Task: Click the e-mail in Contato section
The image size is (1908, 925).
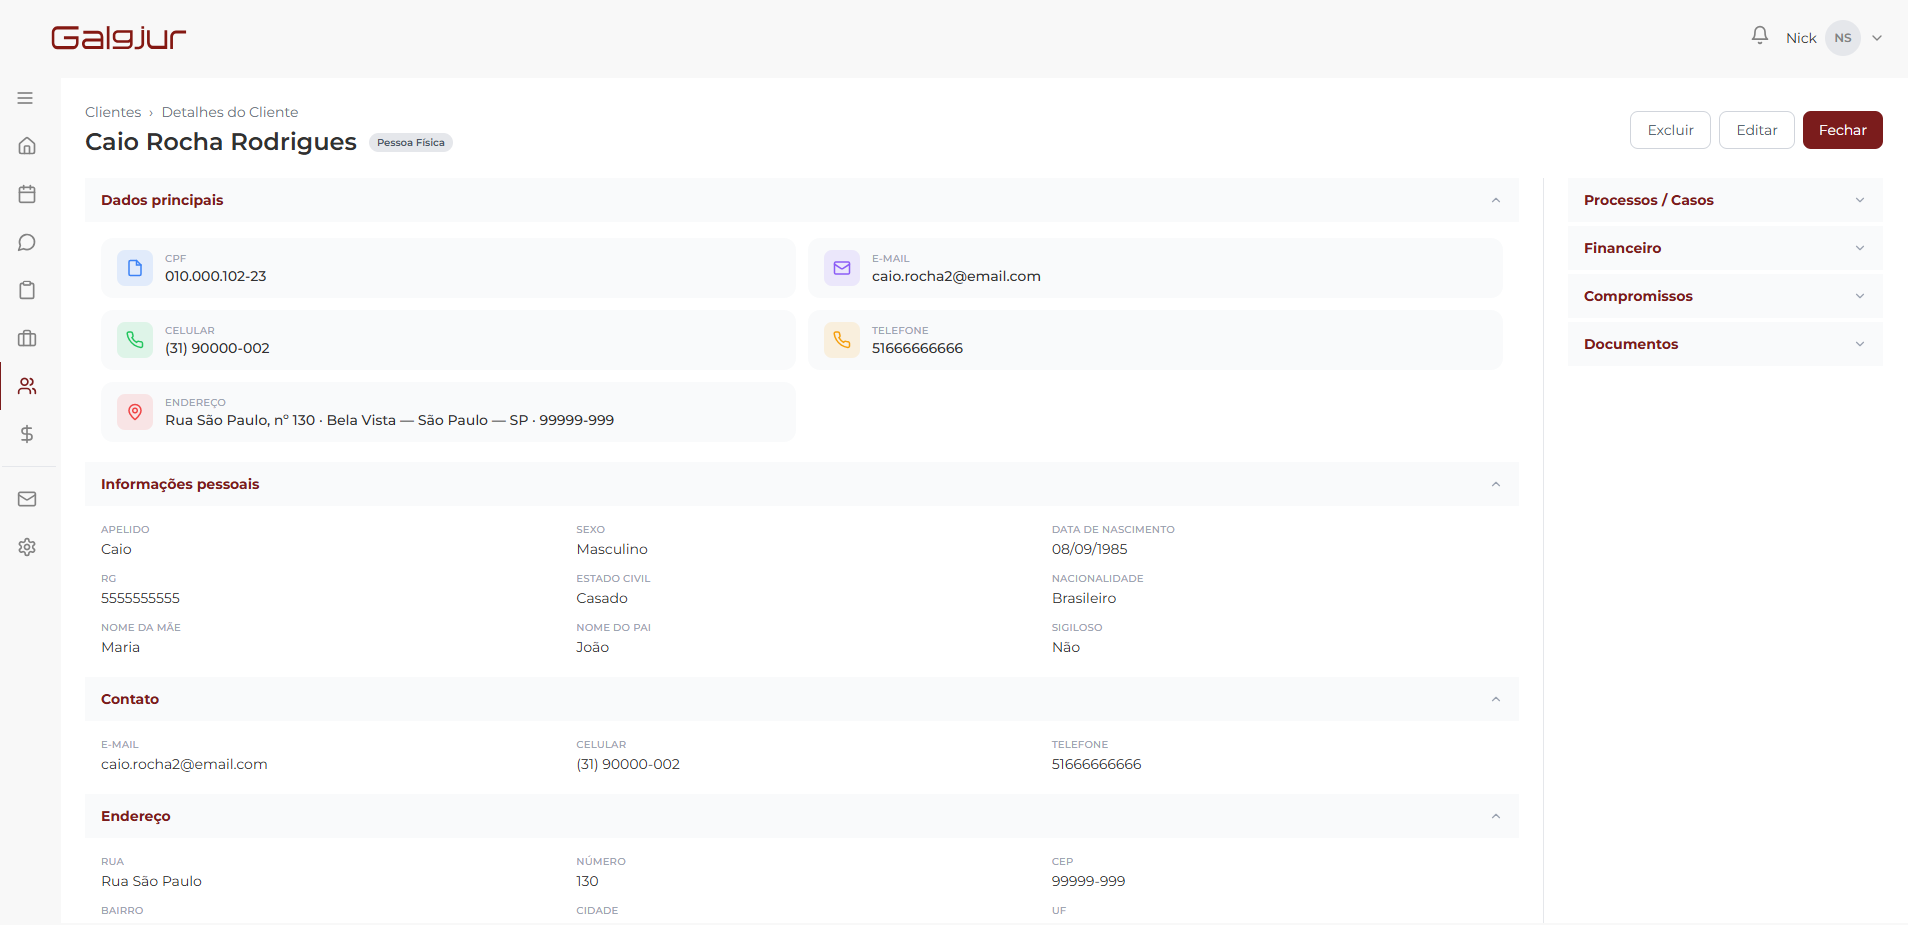Action: tap(184, 764)
